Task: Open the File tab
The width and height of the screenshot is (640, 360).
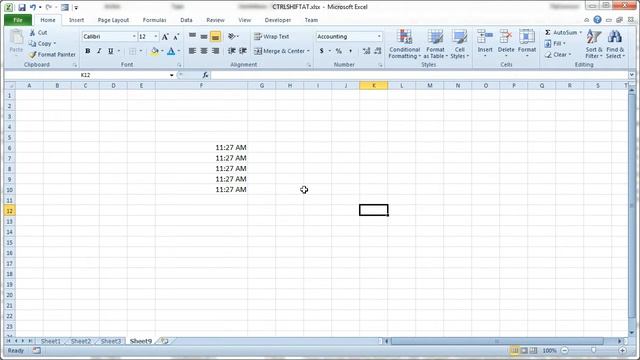Action: (18, 20)
